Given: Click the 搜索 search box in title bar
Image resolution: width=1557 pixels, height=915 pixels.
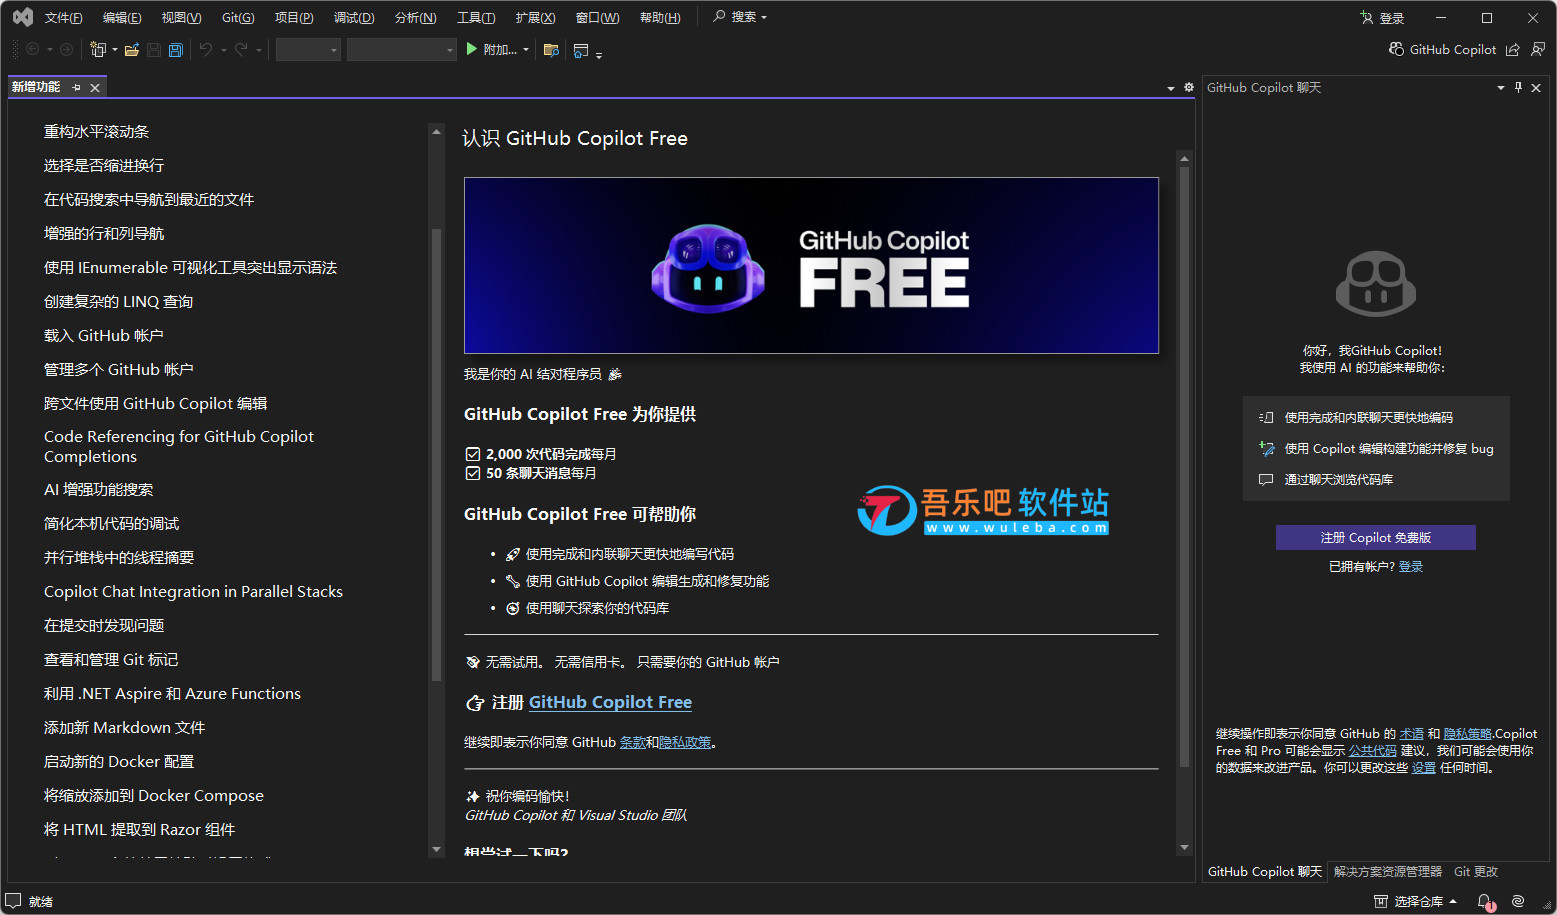Looking at the screenshot, I should pyautogui.click(x=740, y=17).
